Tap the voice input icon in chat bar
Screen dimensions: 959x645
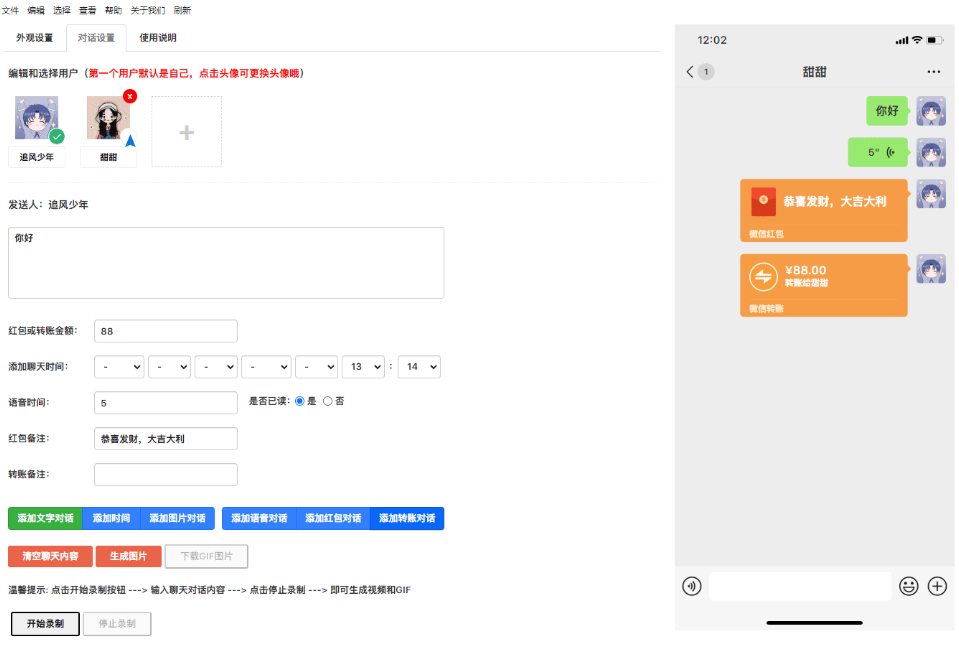point(691,586)
